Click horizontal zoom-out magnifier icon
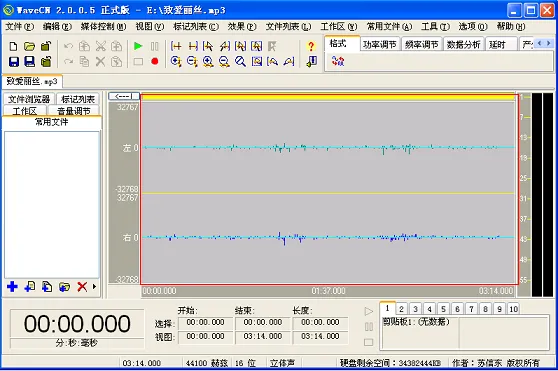 point(224,62)
